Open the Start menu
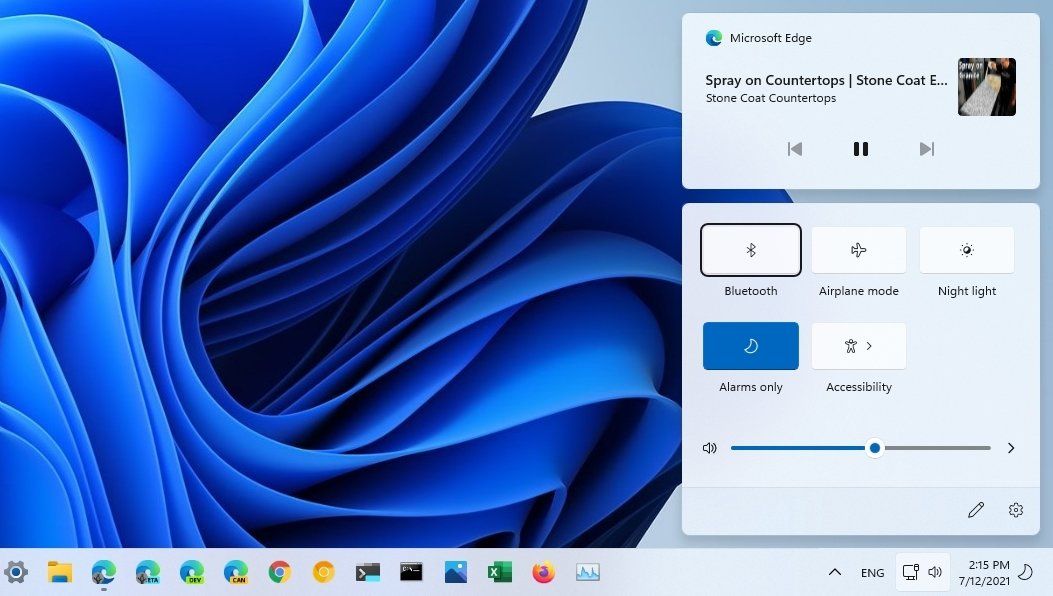 17,572
